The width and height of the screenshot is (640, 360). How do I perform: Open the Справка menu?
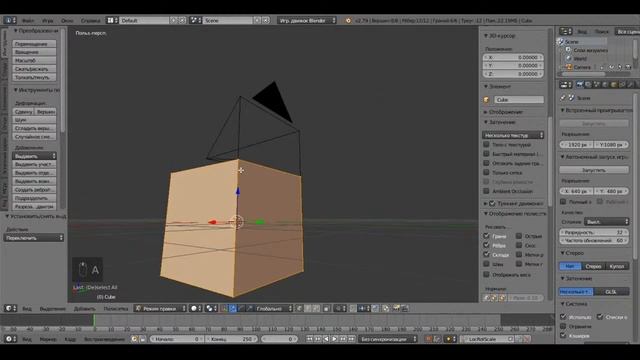click(90, 20)
